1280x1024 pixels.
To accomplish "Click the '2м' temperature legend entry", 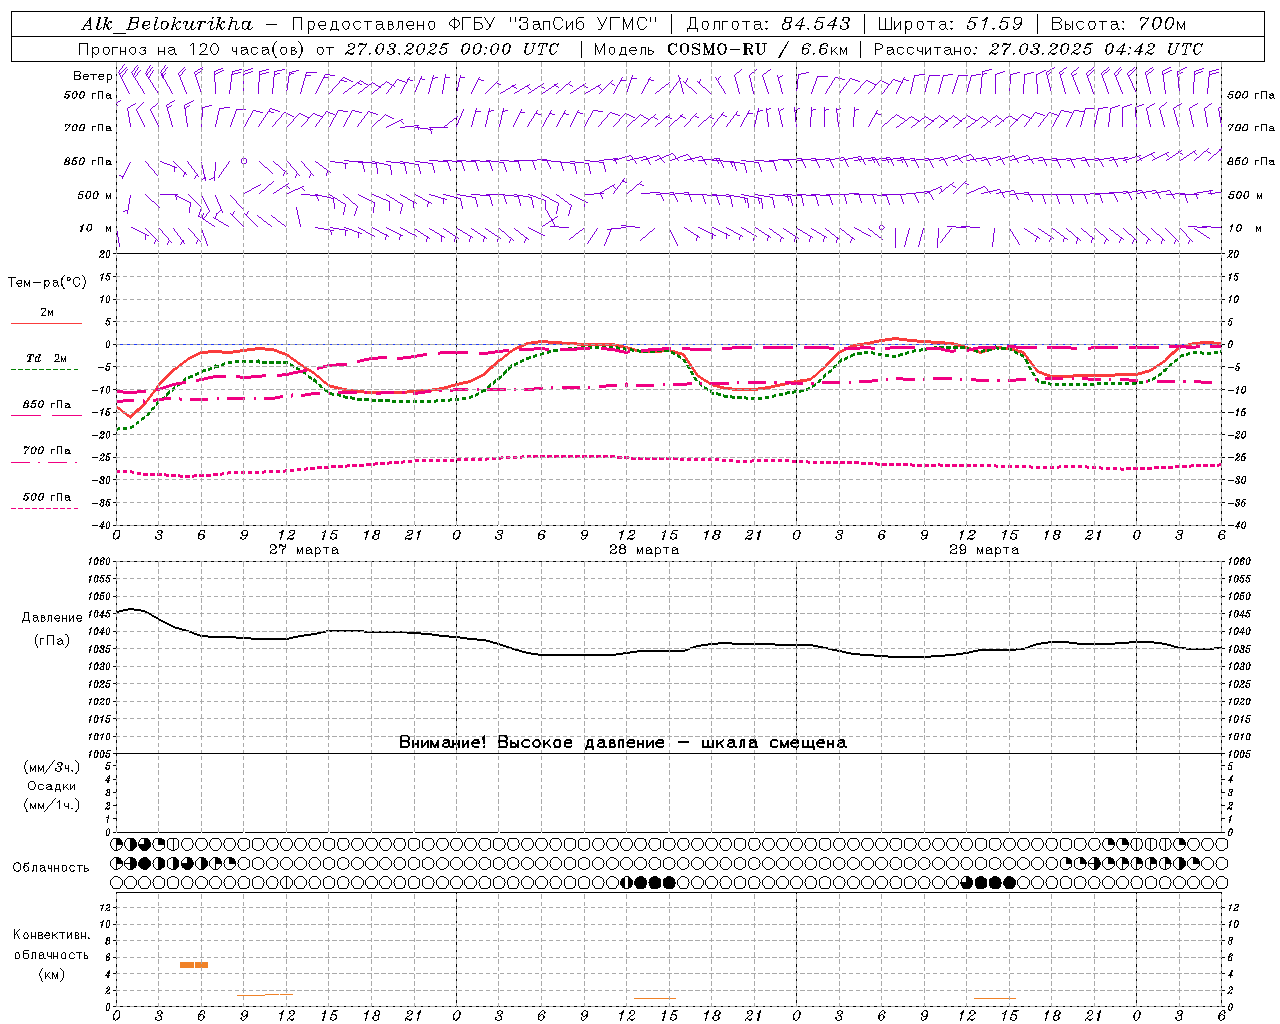I will pos(47,312).
